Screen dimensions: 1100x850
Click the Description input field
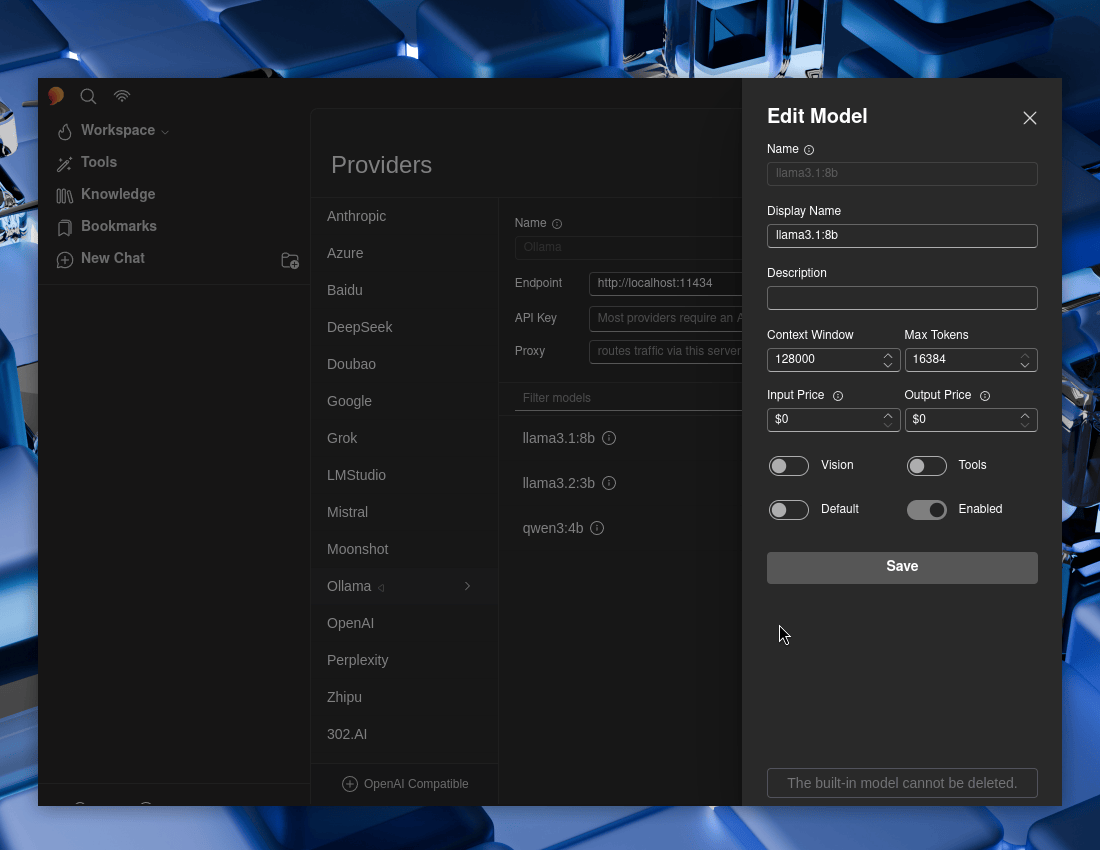(x=901, y=298)
